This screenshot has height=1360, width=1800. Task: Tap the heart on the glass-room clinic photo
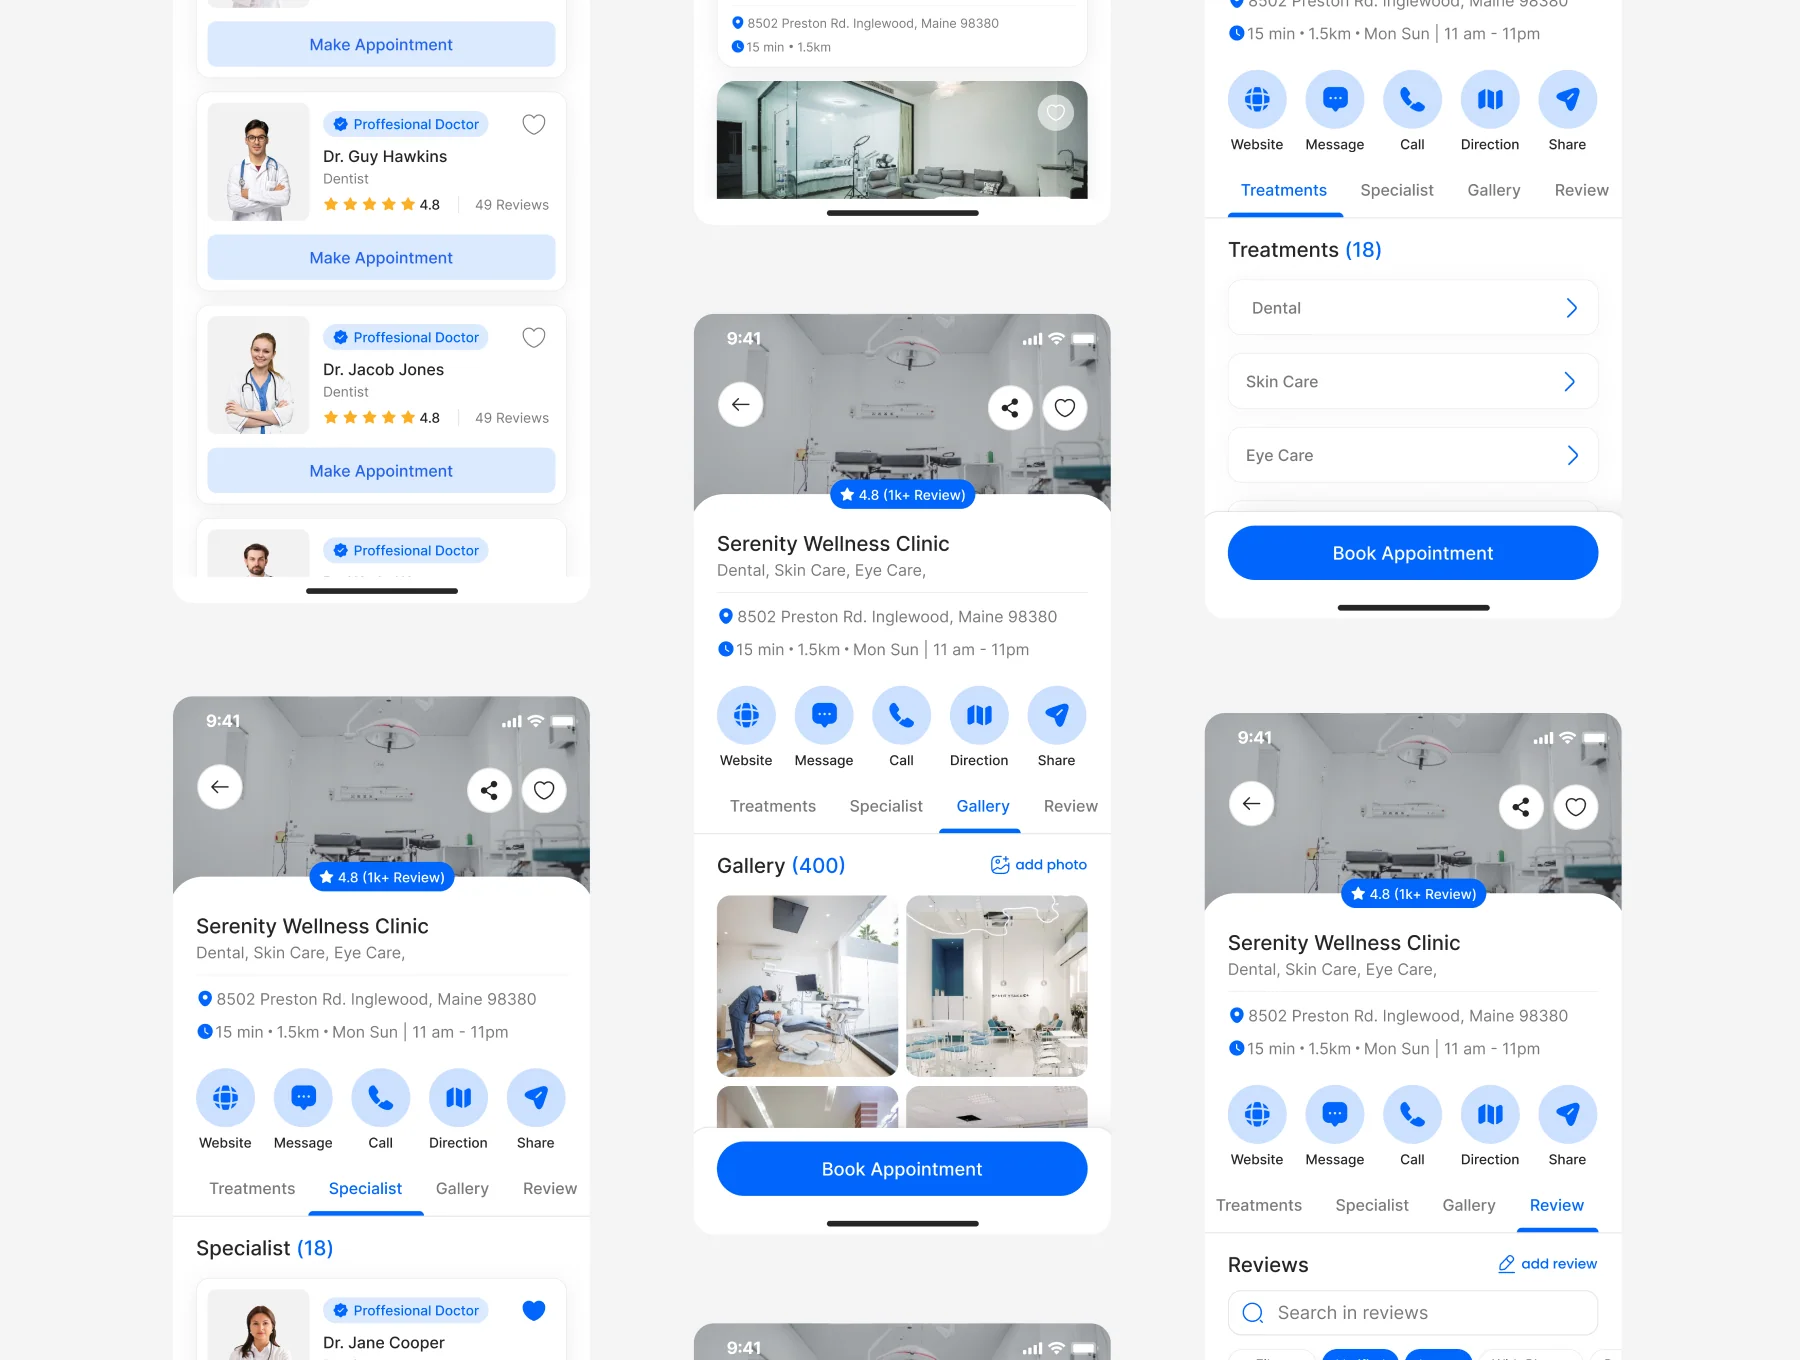(1055, 113)
